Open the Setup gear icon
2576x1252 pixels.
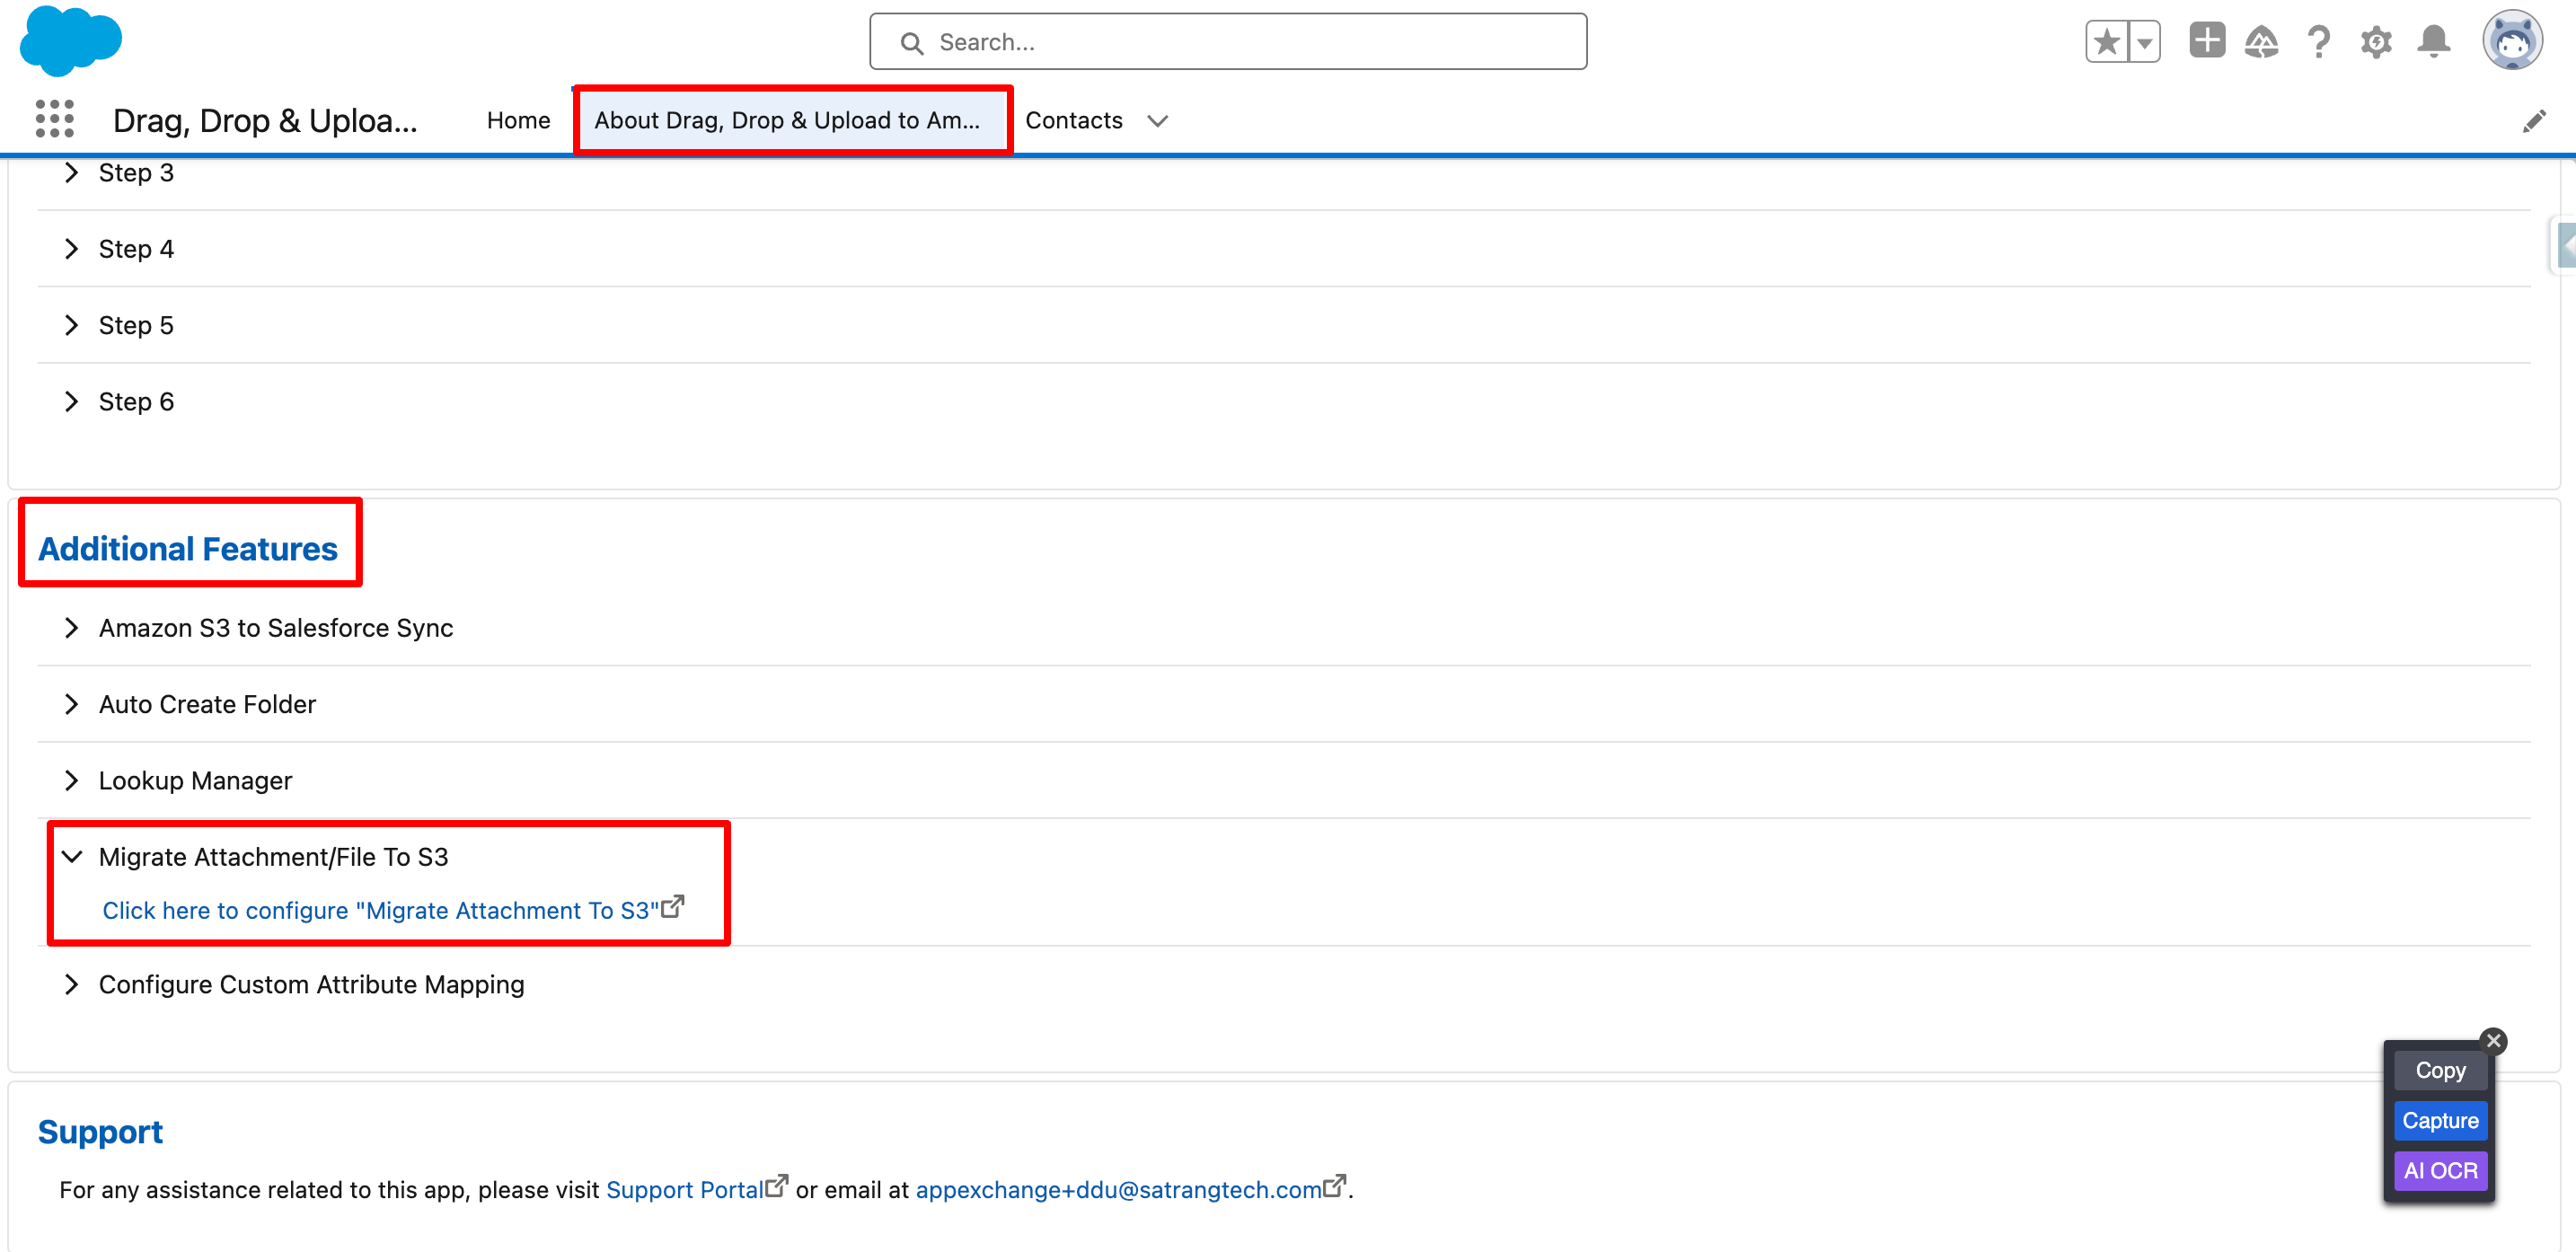(2376, 42)
